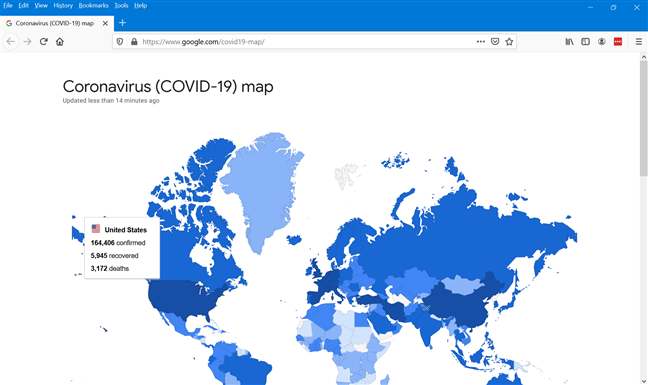The image size is (648, 385).
Task: Open the Tools menu
Action: pos(121,5)
